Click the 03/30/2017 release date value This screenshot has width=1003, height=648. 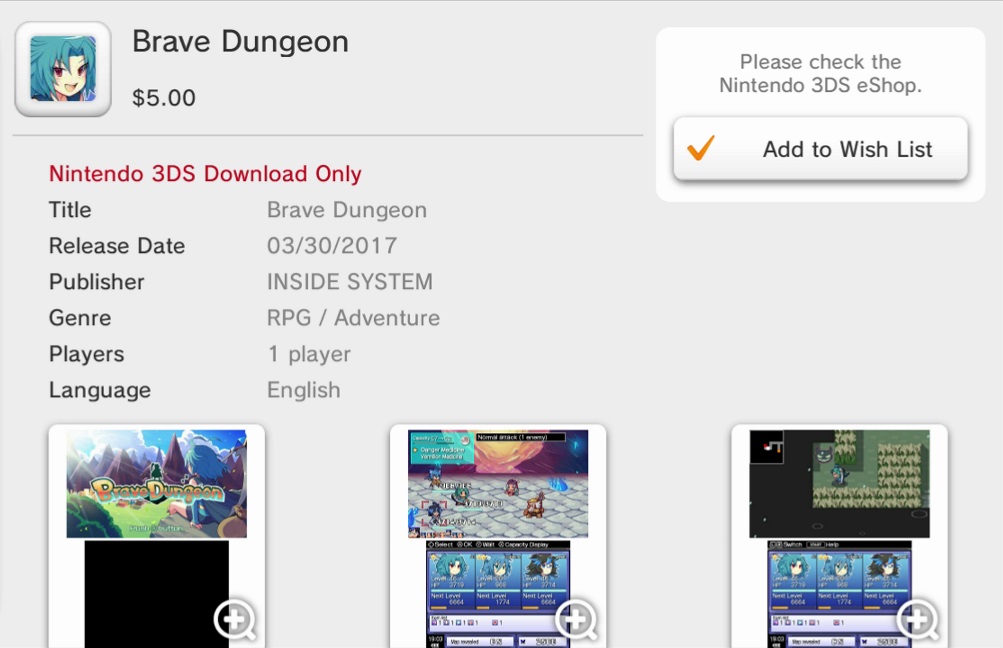(332, 246)
